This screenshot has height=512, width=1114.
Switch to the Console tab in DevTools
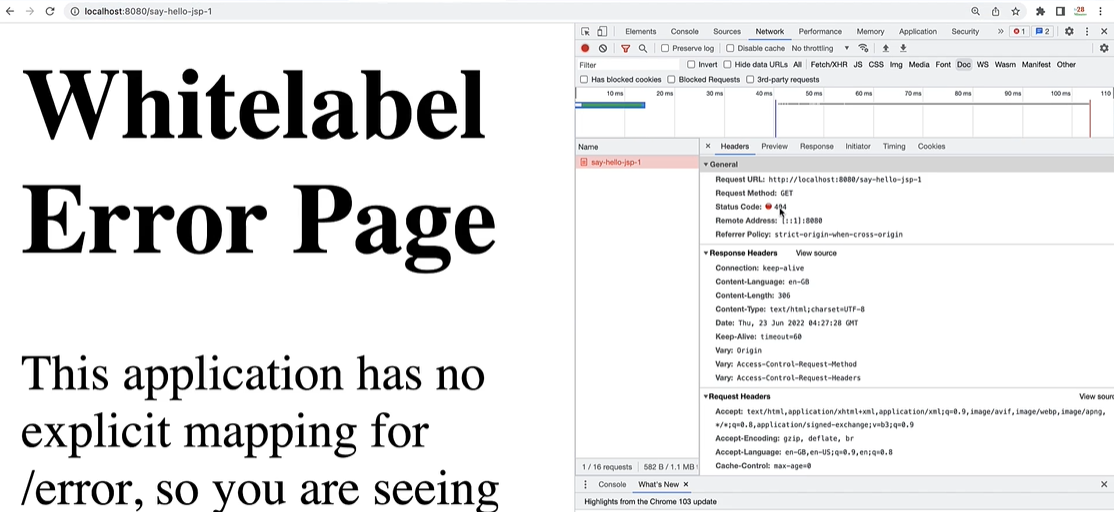coord(684,31)
